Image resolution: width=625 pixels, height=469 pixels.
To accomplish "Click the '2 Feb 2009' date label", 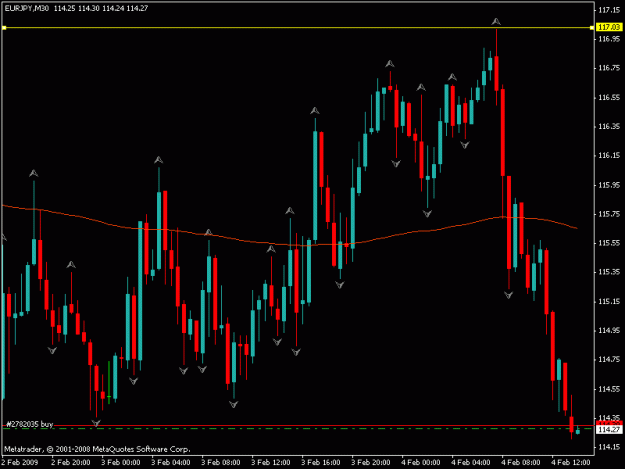I will 20,462.
